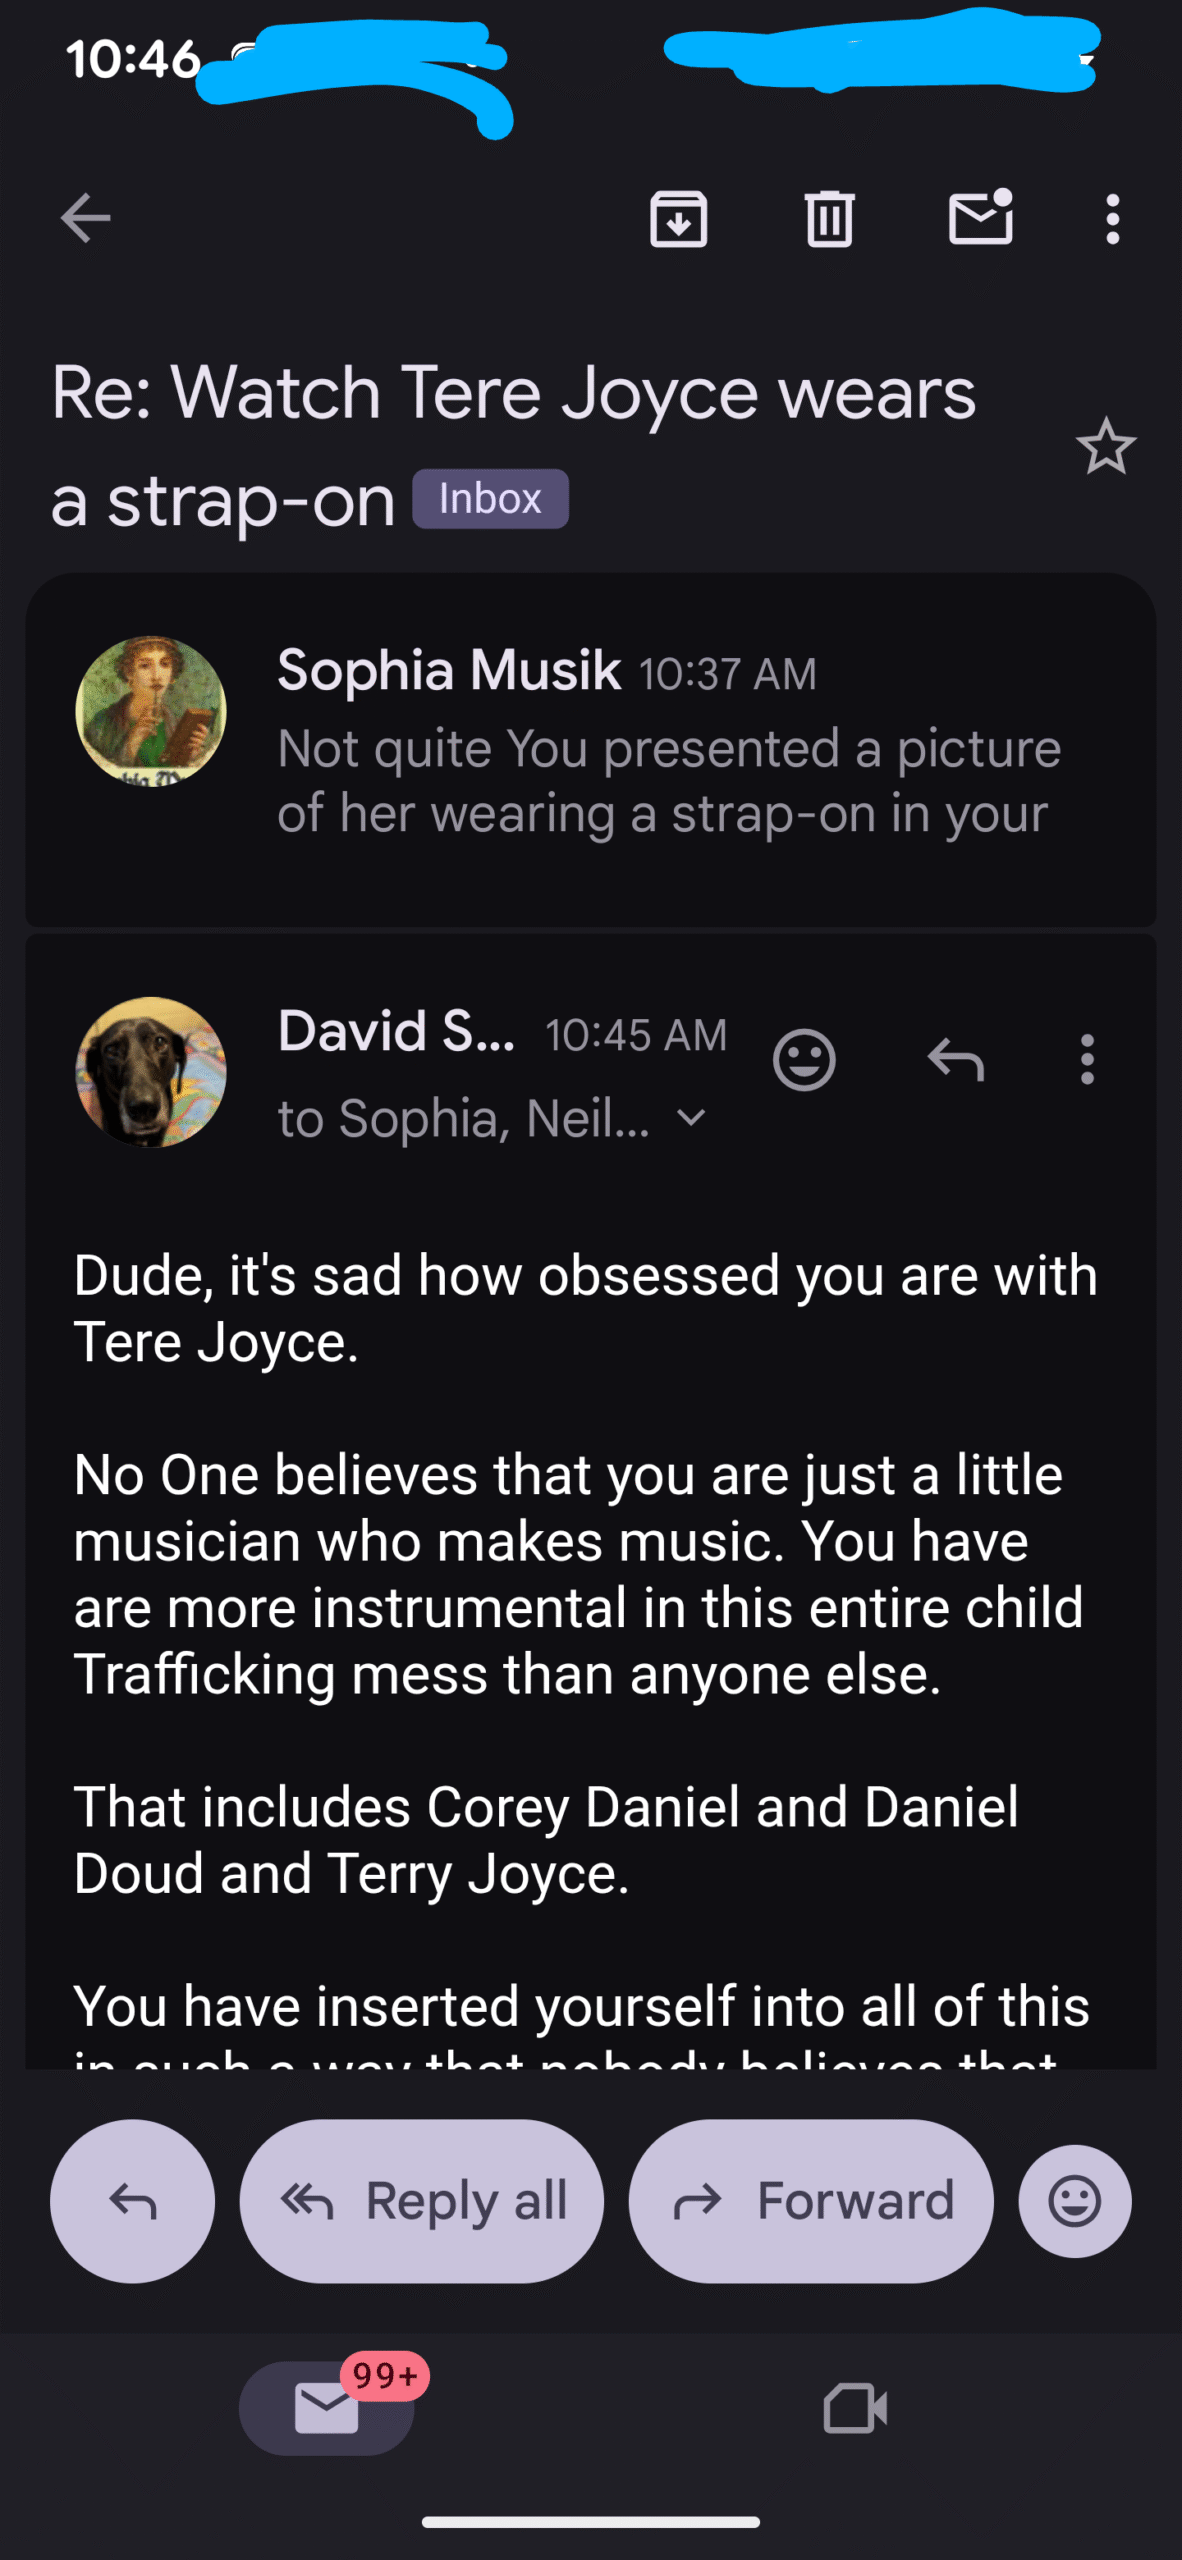
Task: Open Sophia Musik's profile picture
Action: click(151, 711)
